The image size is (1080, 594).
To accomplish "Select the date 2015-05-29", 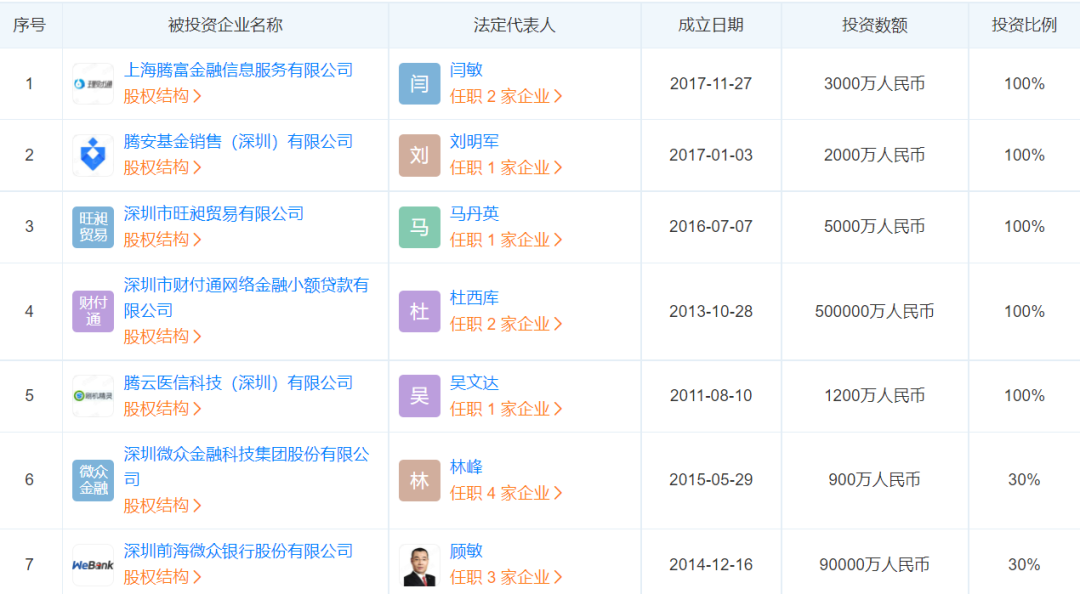I will [x=711, y=480].
